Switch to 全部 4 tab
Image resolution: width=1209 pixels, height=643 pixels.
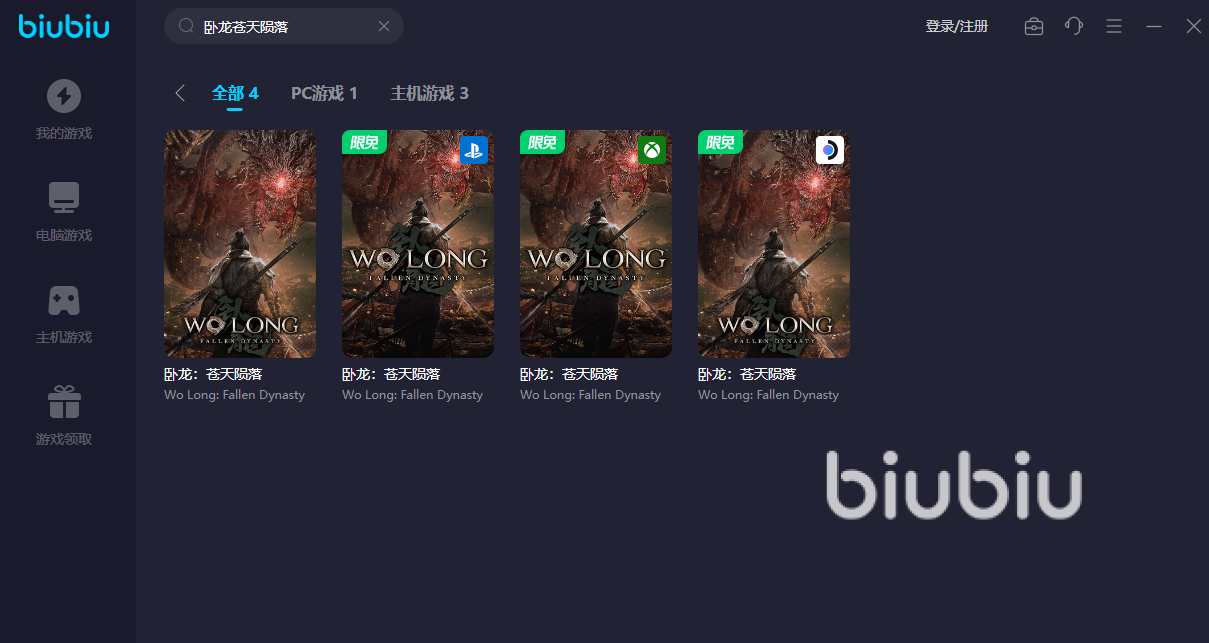(235, 93)
